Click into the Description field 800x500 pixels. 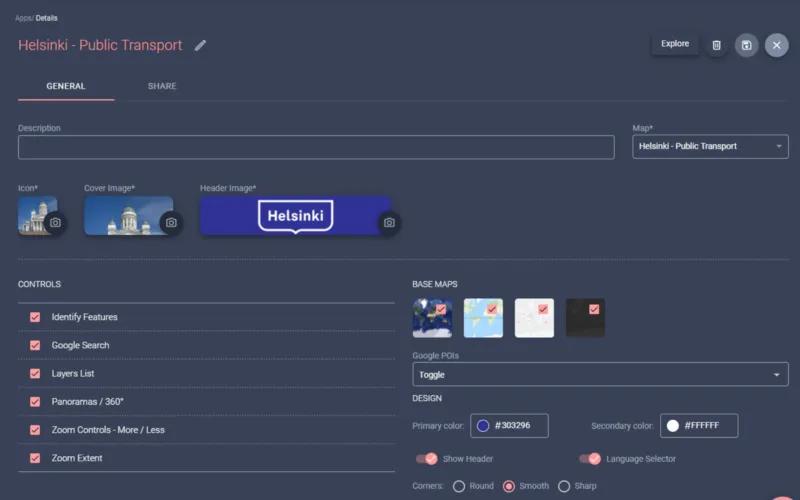316,147
